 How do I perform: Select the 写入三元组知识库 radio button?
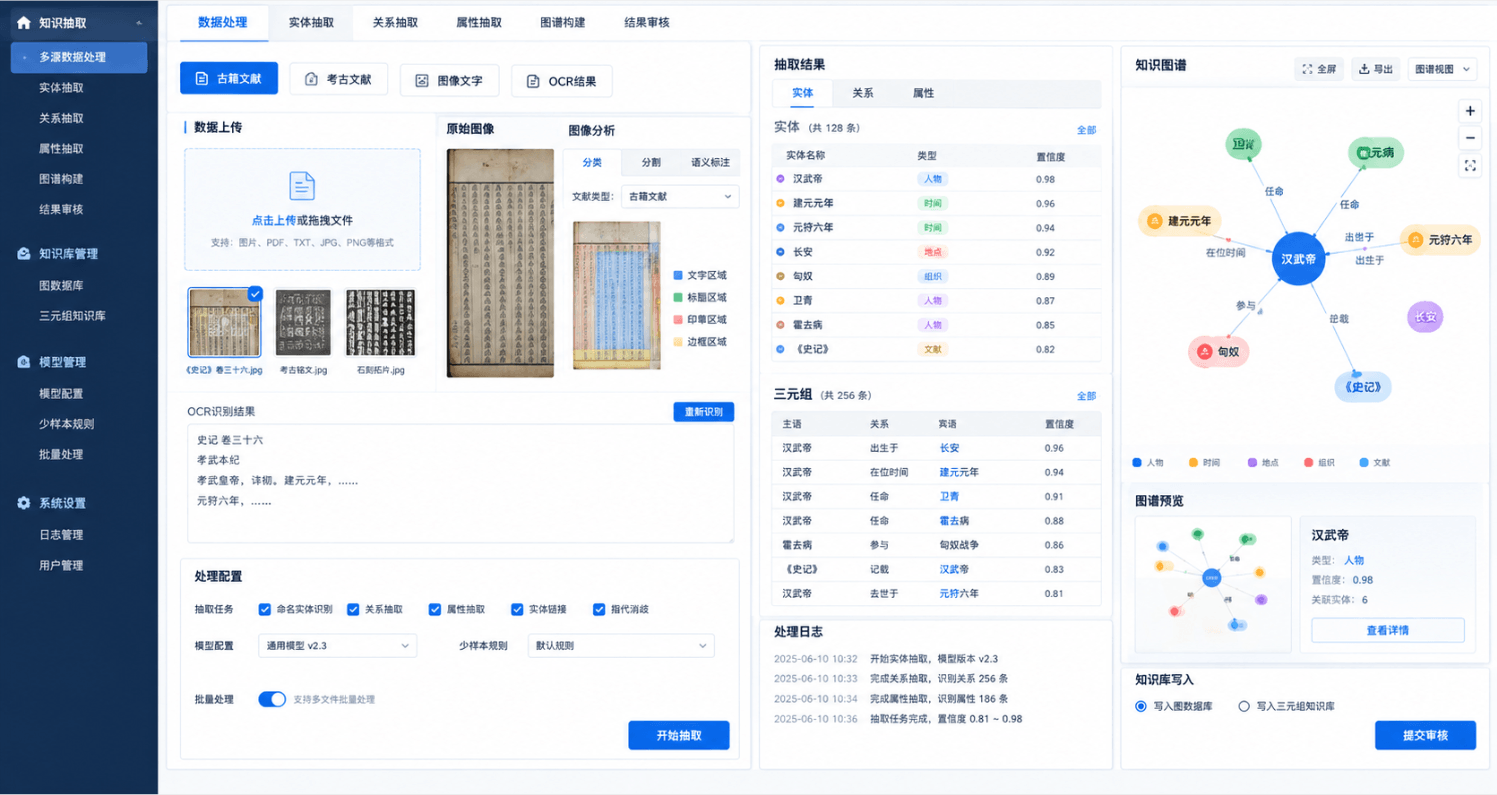[x=1244, y=706]
